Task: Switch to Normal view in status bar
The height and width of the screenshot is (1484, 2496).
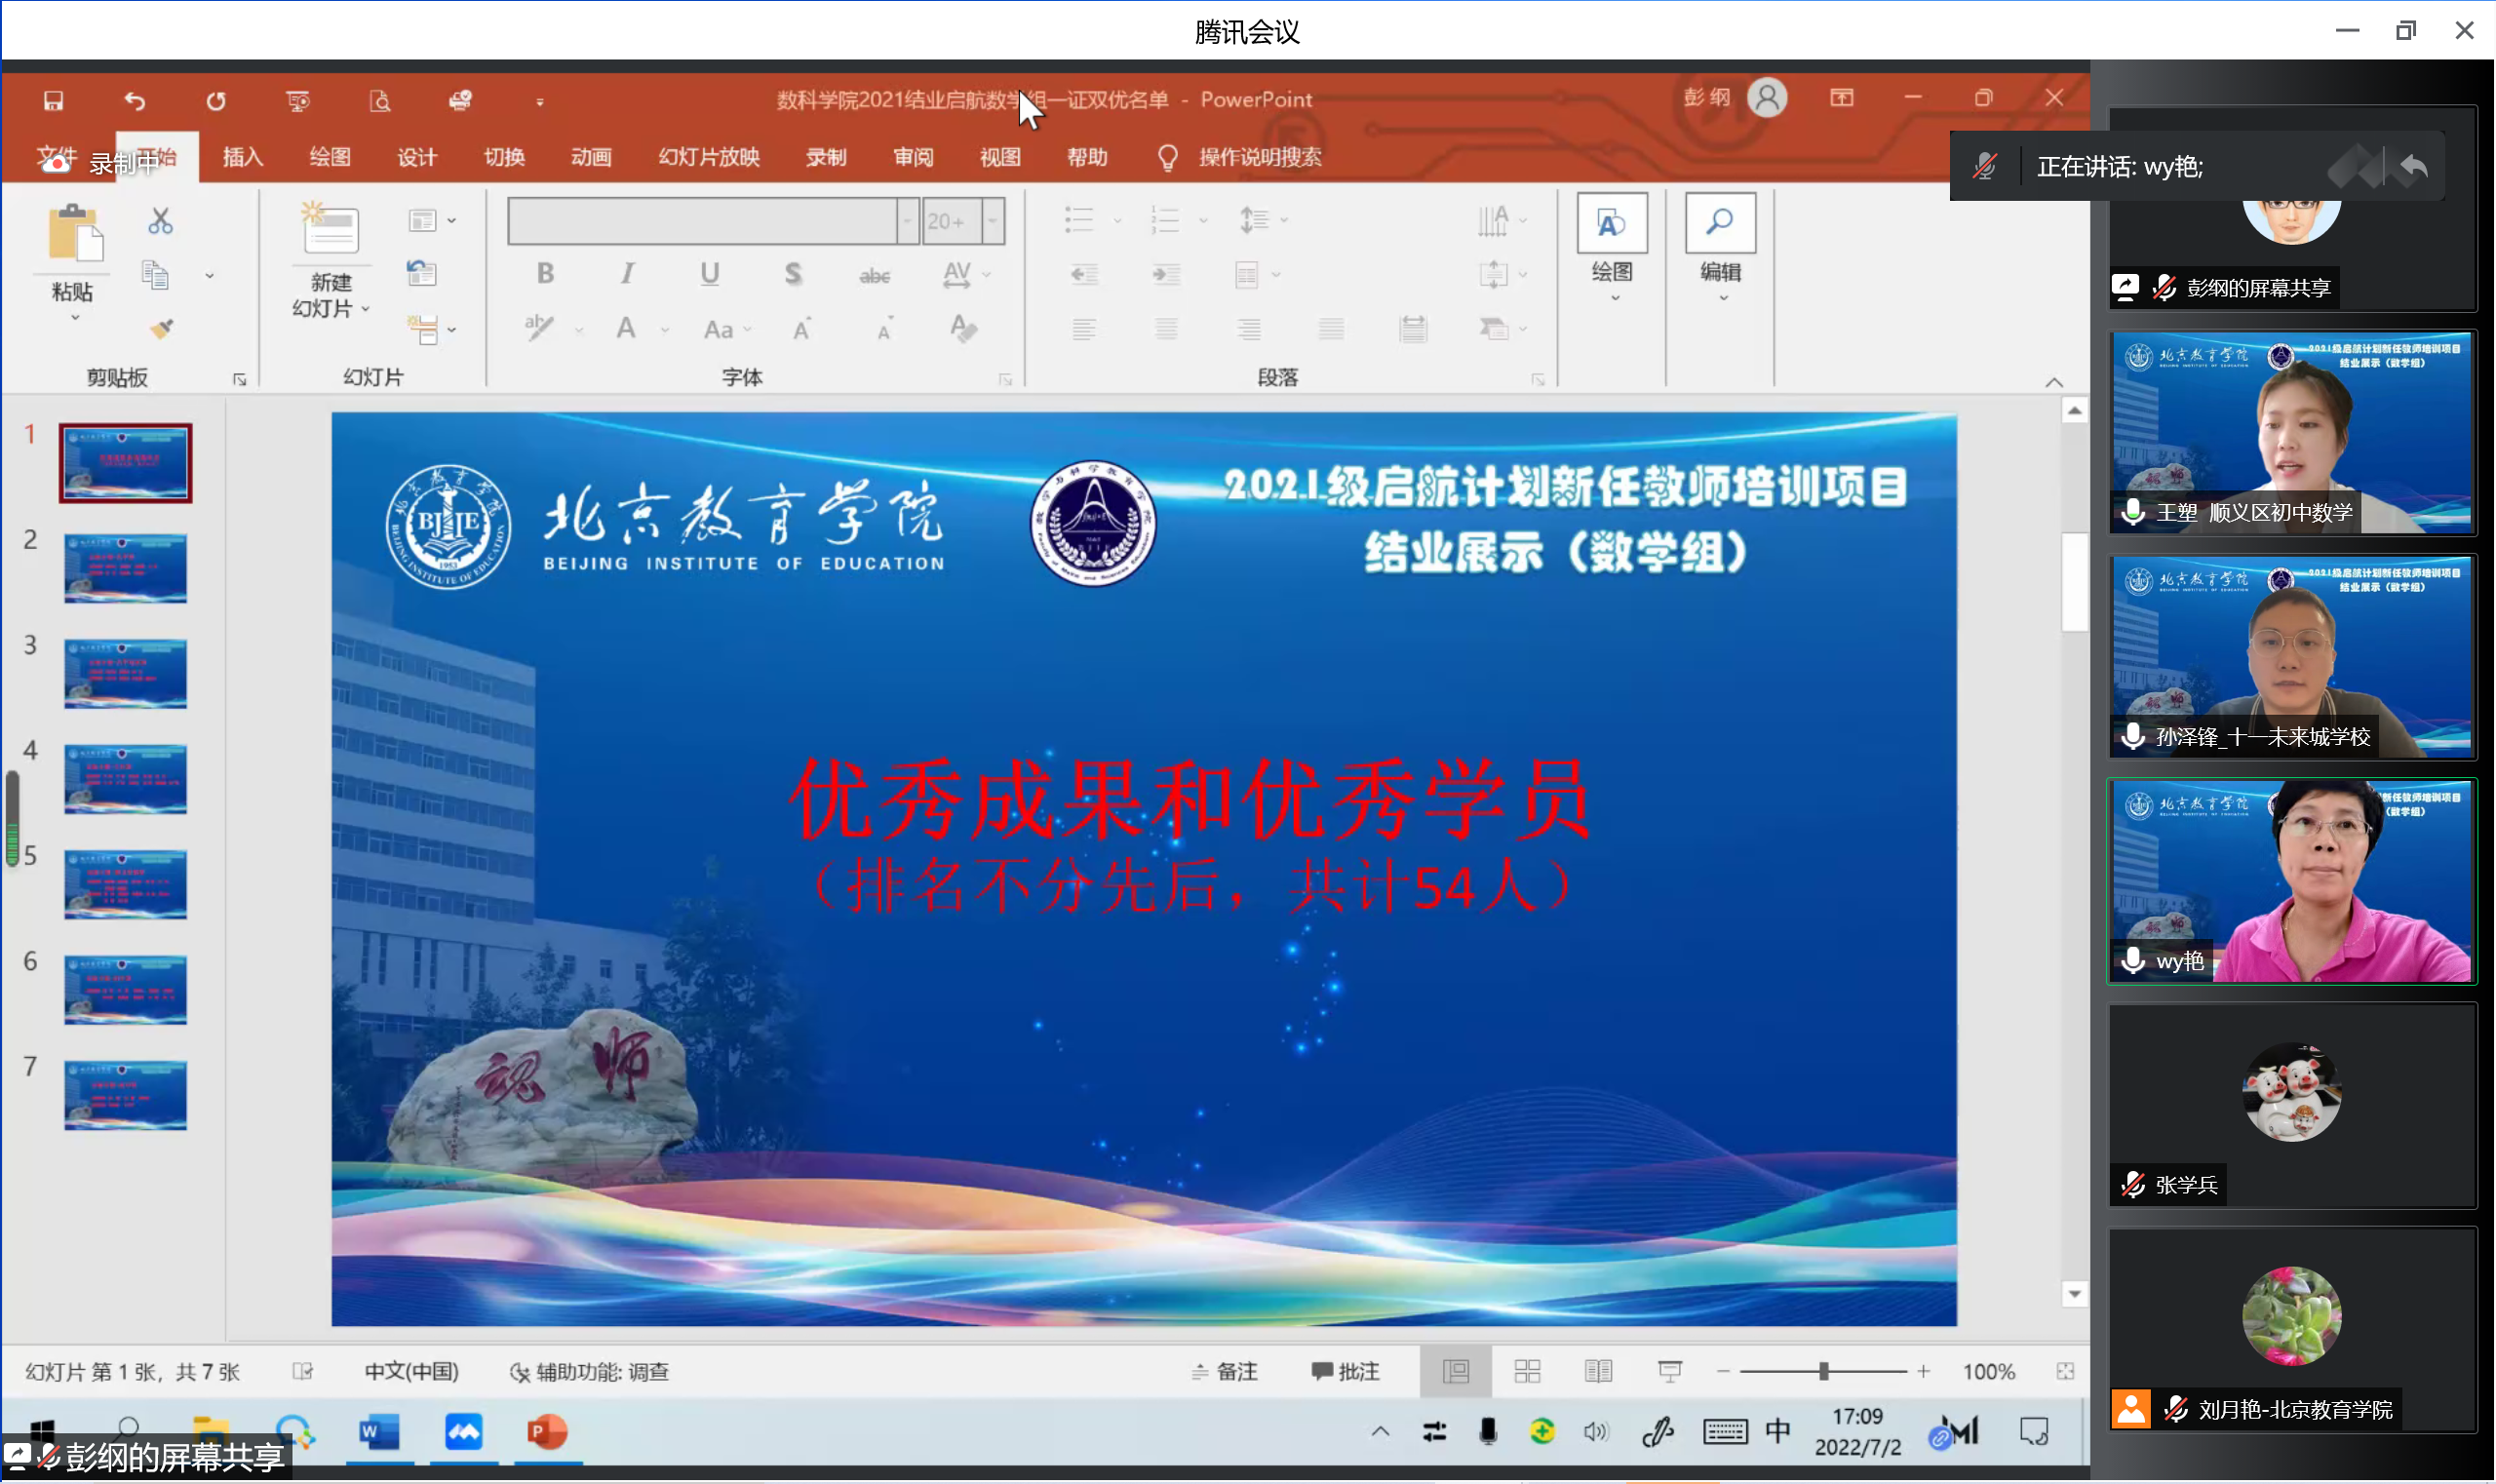Action: tap(1456, 1372)
